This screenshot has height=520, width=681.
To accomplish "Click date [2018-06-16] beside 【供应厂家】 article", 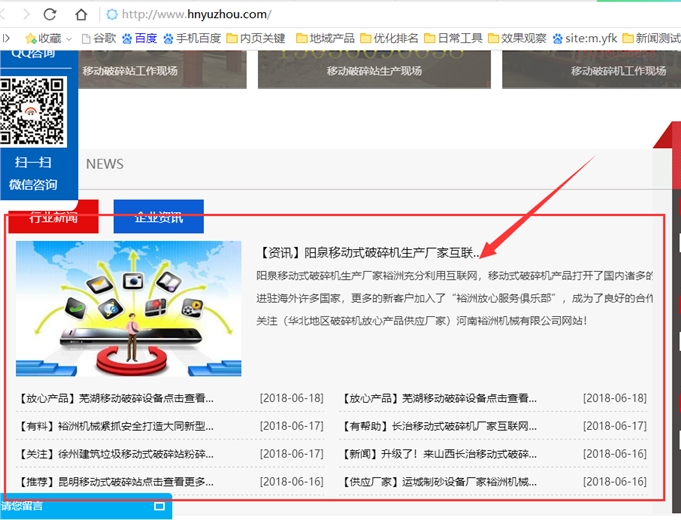I will pyautogui.click(x=615, y=481).
